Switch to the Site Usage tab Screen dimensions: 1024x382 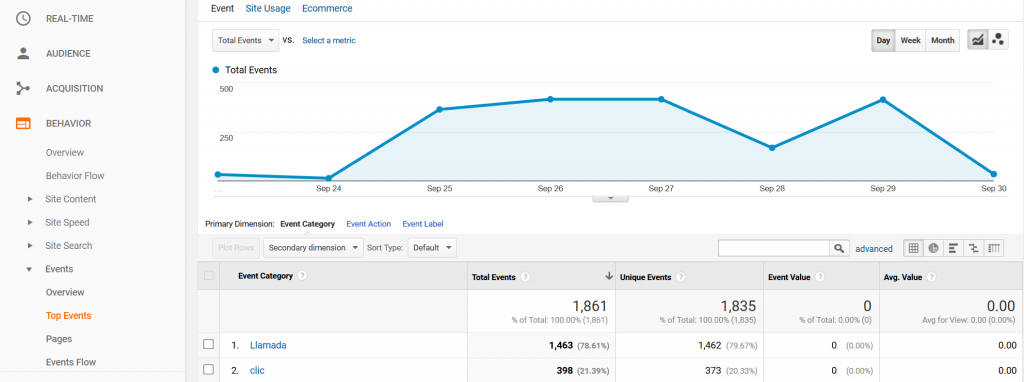[x=268, y=8]
